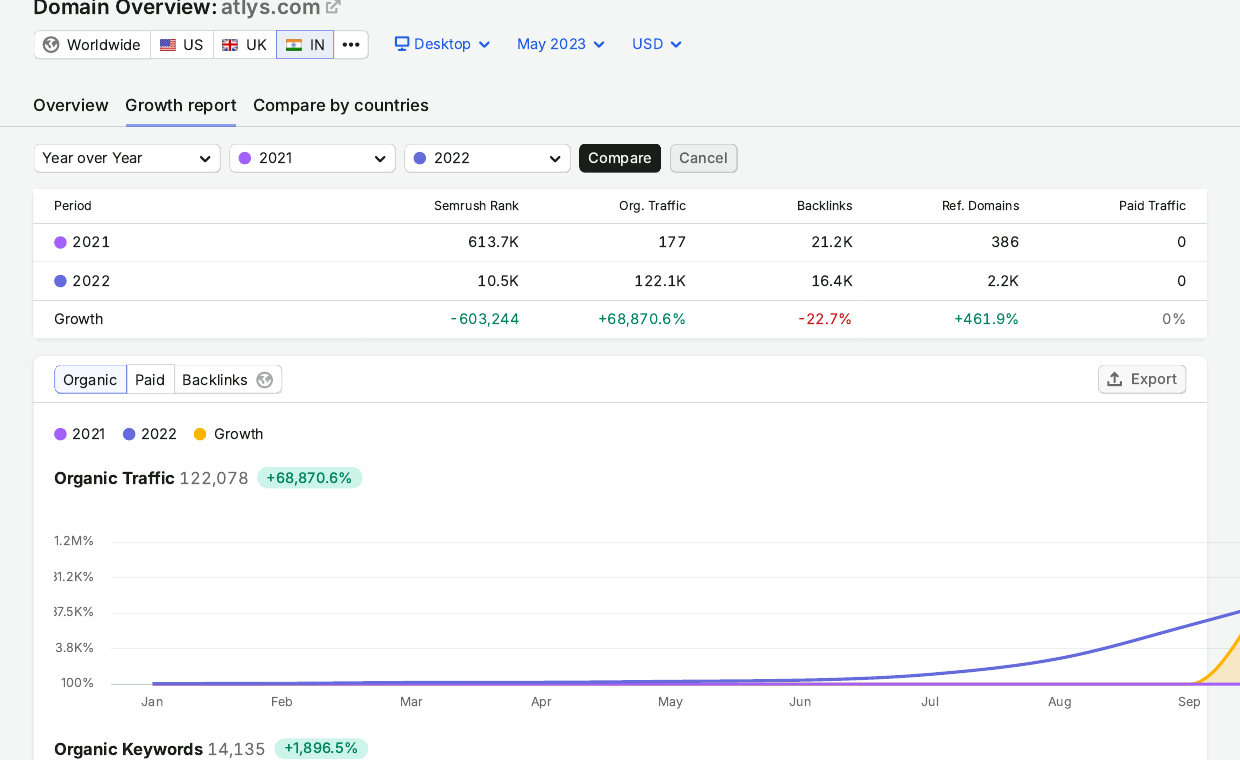Click the Ref. Domains column header
Viewport: 1240px width, 760px height.
point(980,206)
